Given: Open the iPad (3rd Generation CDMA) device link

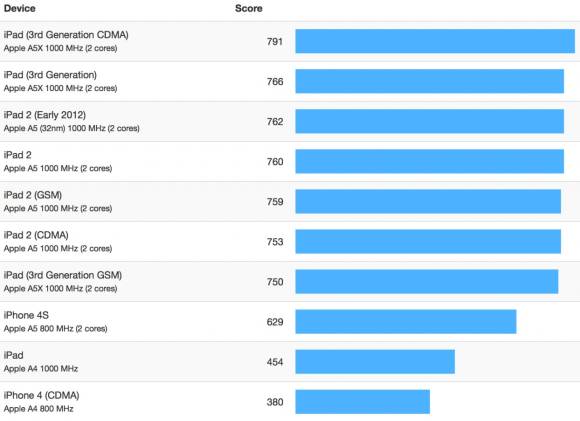Looking at the screenshot, I should (66, 35).
